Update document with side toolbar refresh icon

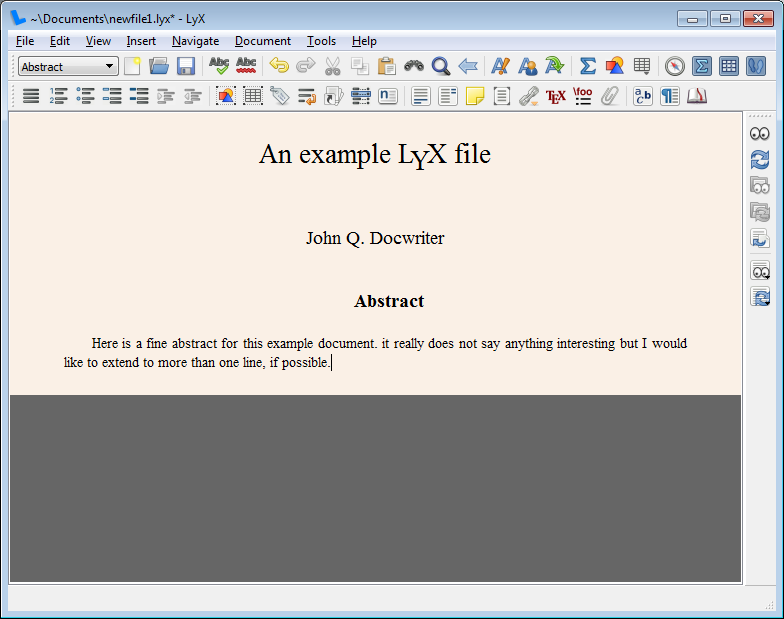[x=760, y=160]
